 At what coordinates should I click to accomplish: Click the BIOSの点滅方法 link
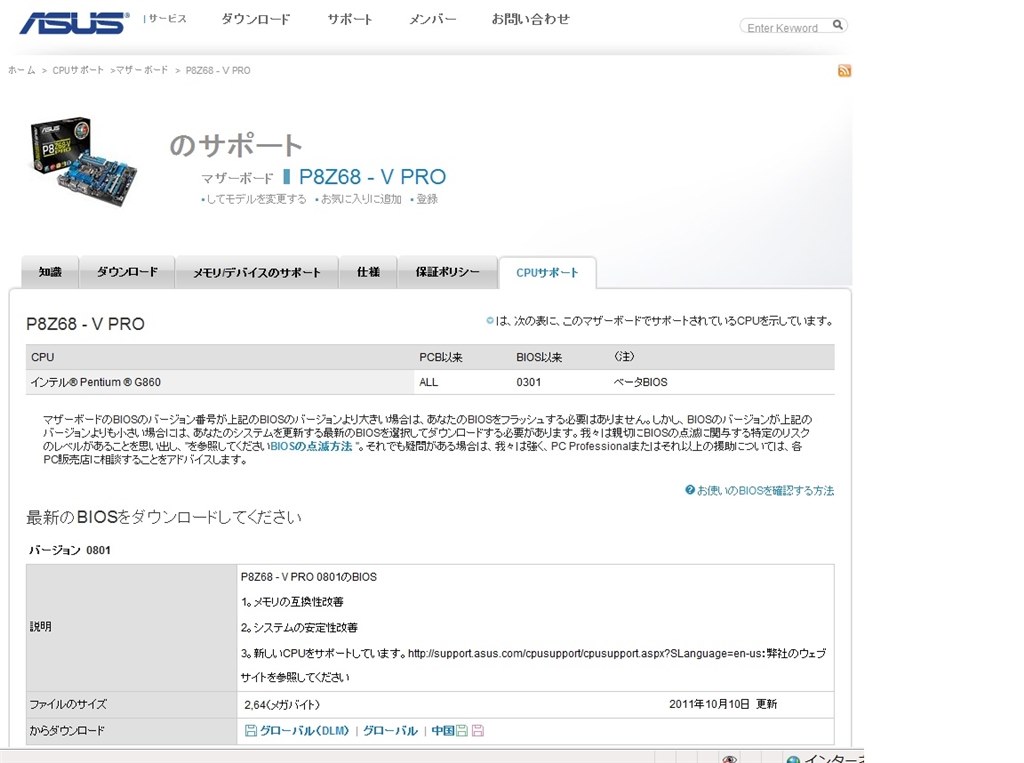pos(312,446)
